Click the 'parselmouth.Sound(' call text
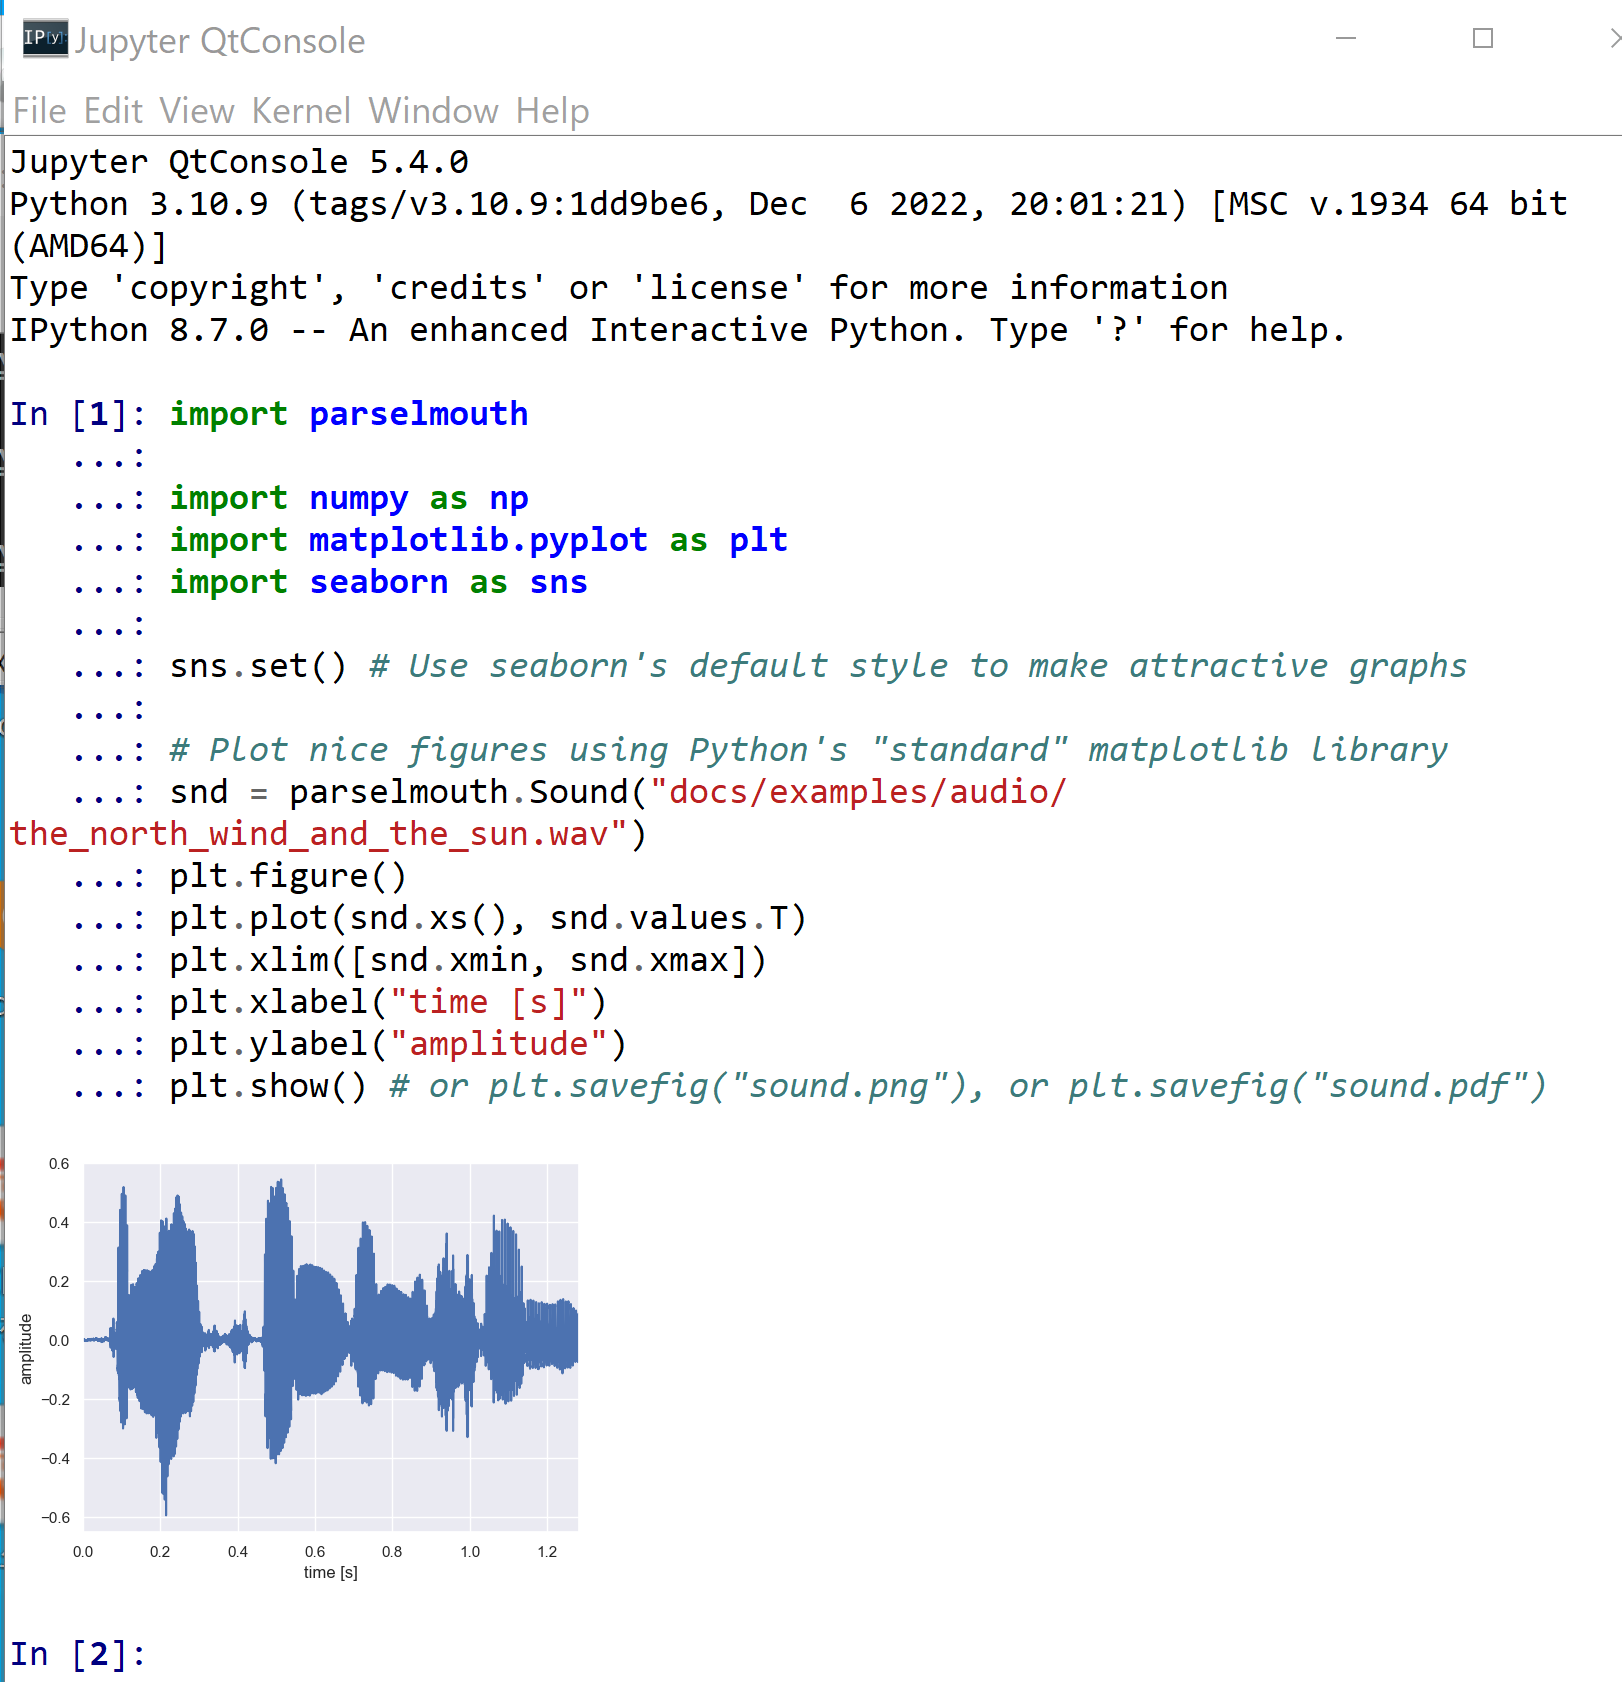This screenshot has width=1622, height=1682. [x=468, y=792]
